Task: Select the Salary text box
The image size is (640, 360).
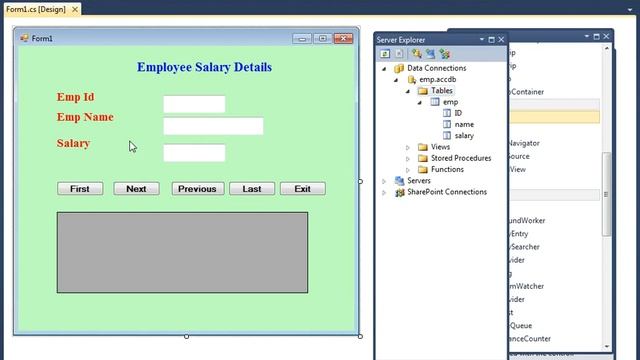Action: 194,153
